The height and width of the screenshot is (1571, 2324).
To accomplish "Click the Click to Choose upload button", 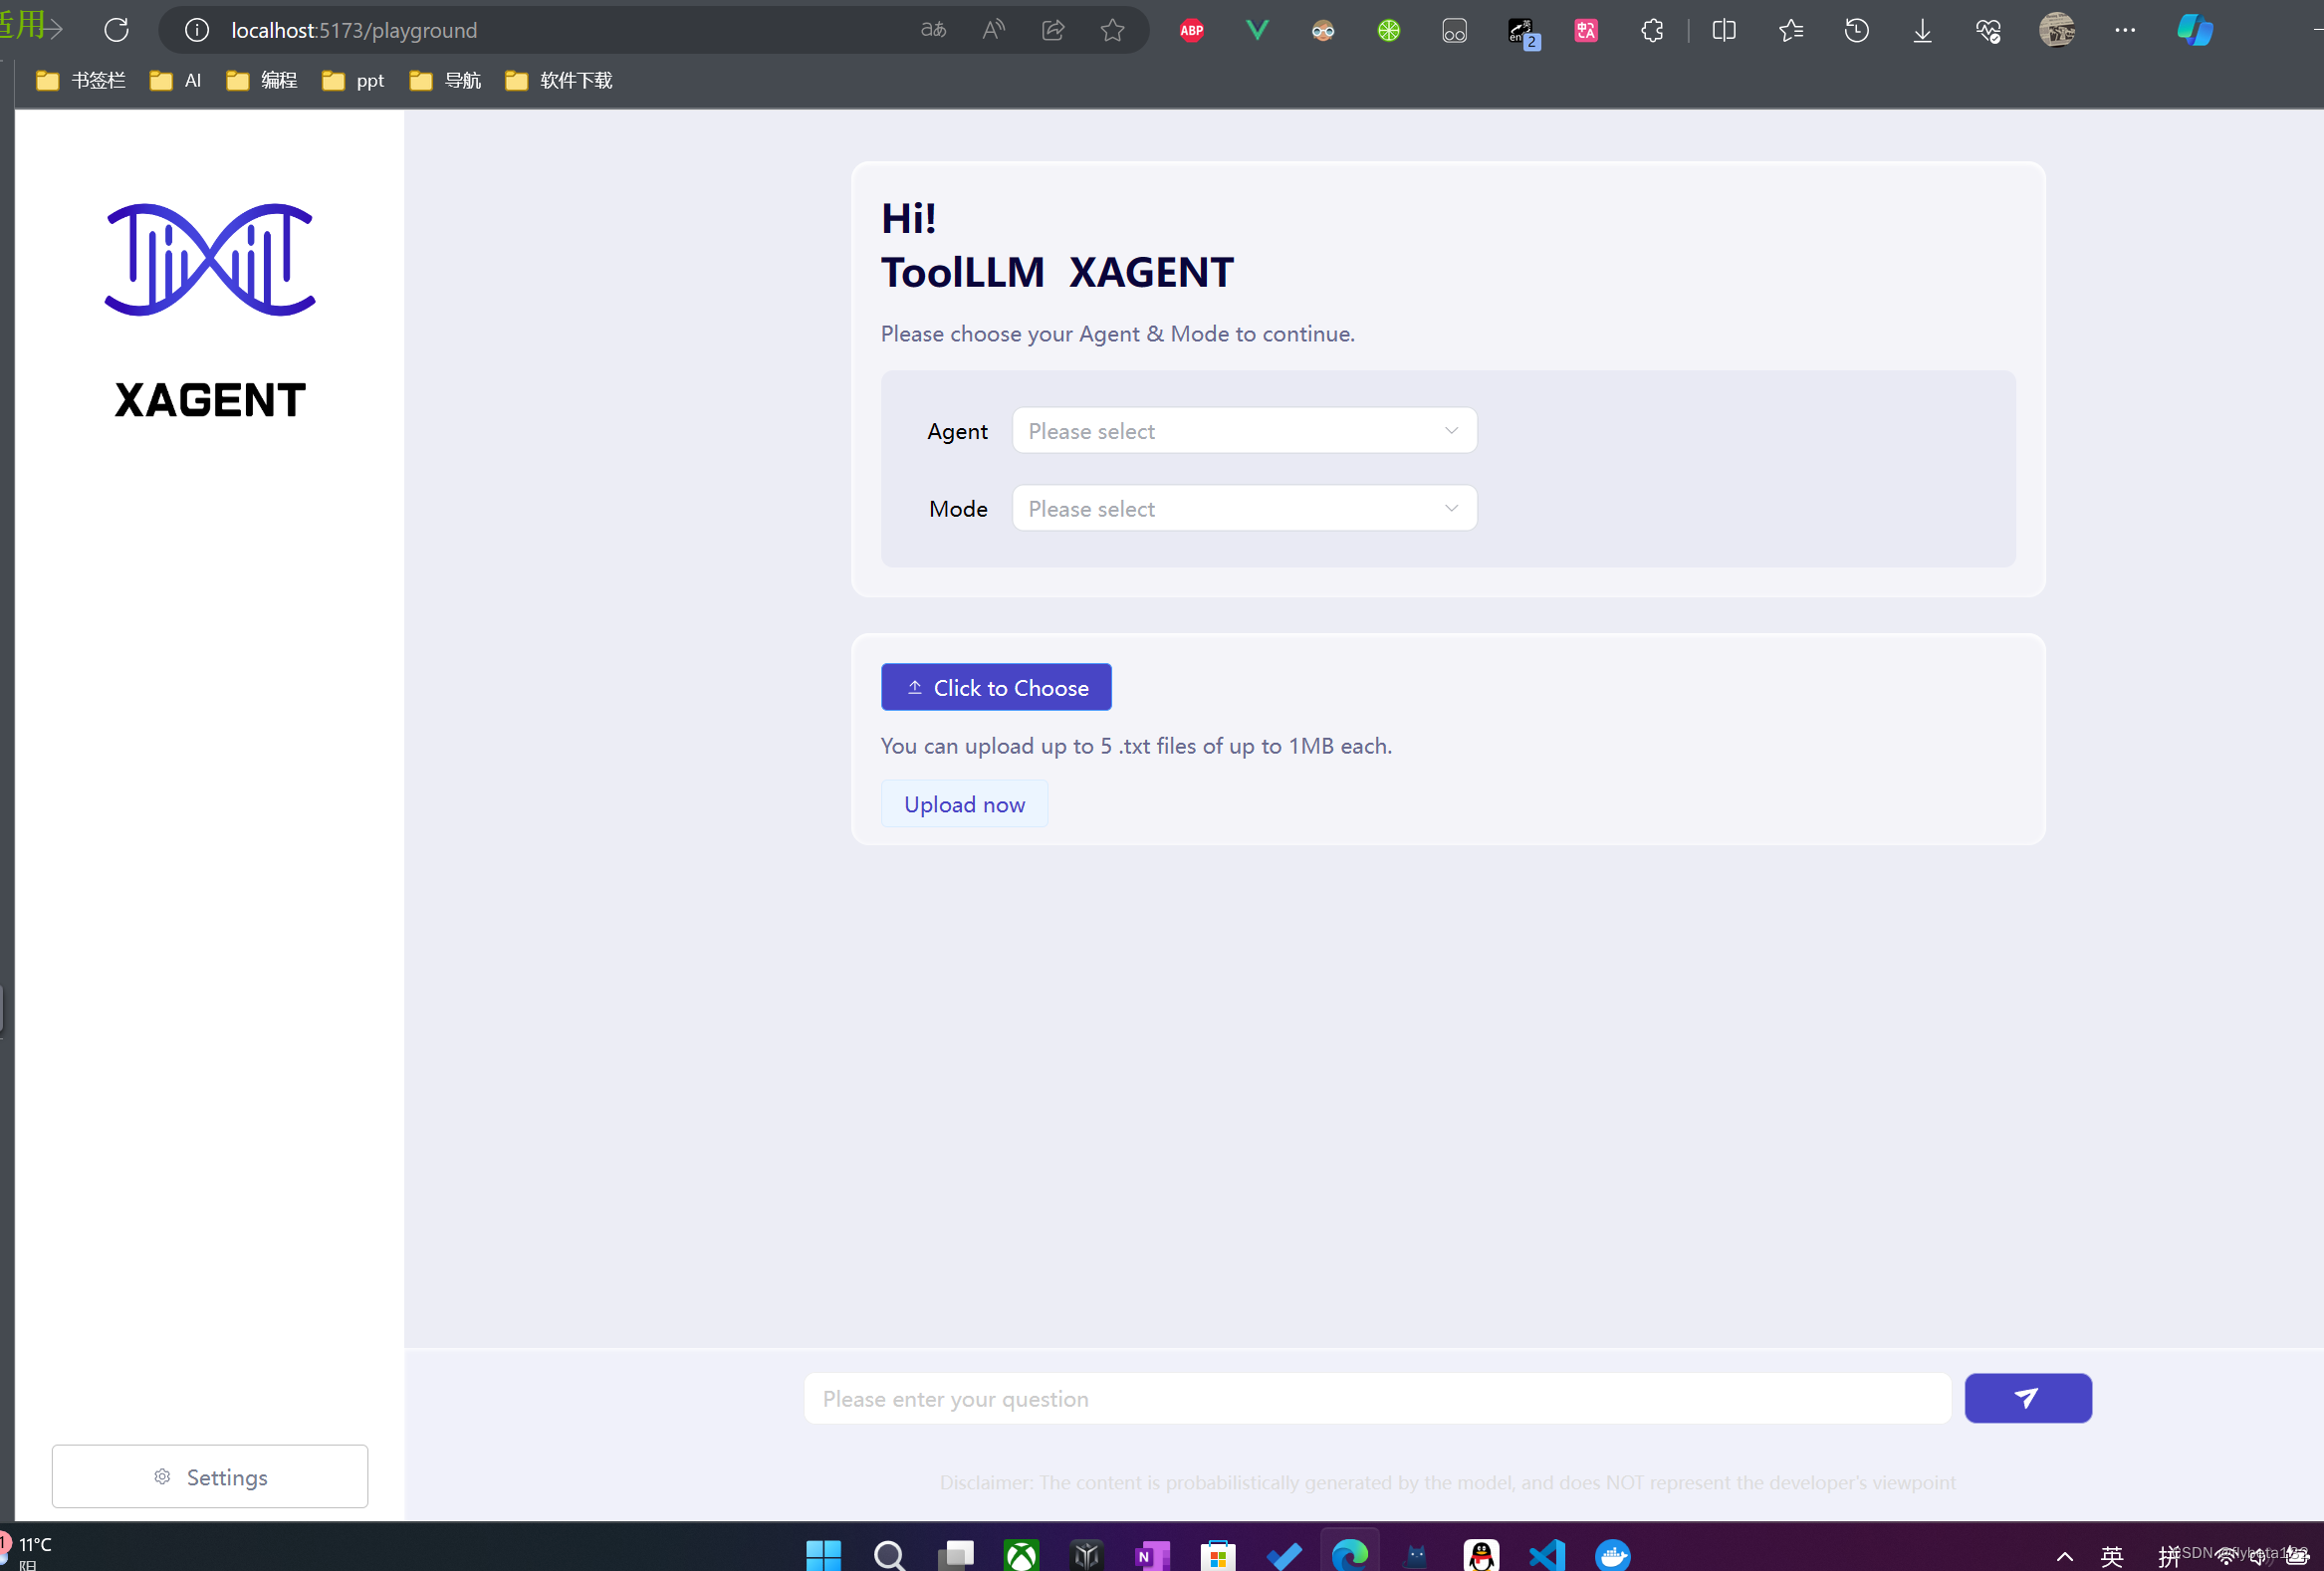I will (x=996, y=687).
